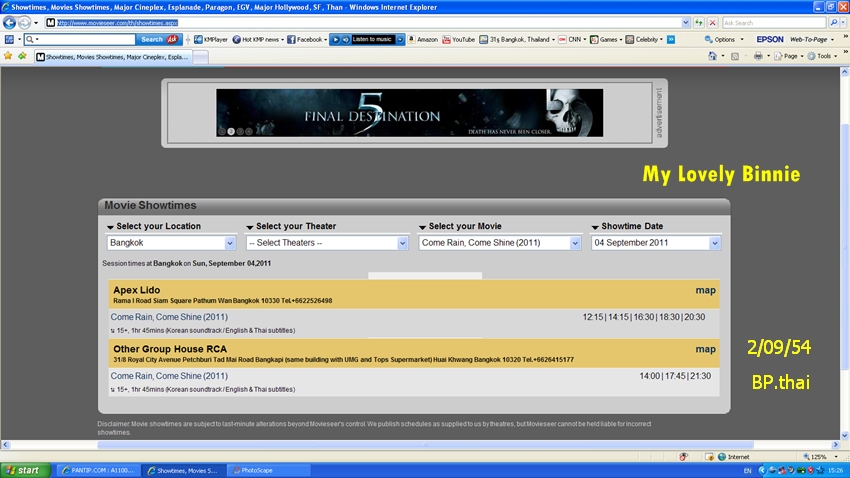Screen dimensions: 850x478
Task: Select second banner slide dot indicator
Action: (x=231, y=131)
